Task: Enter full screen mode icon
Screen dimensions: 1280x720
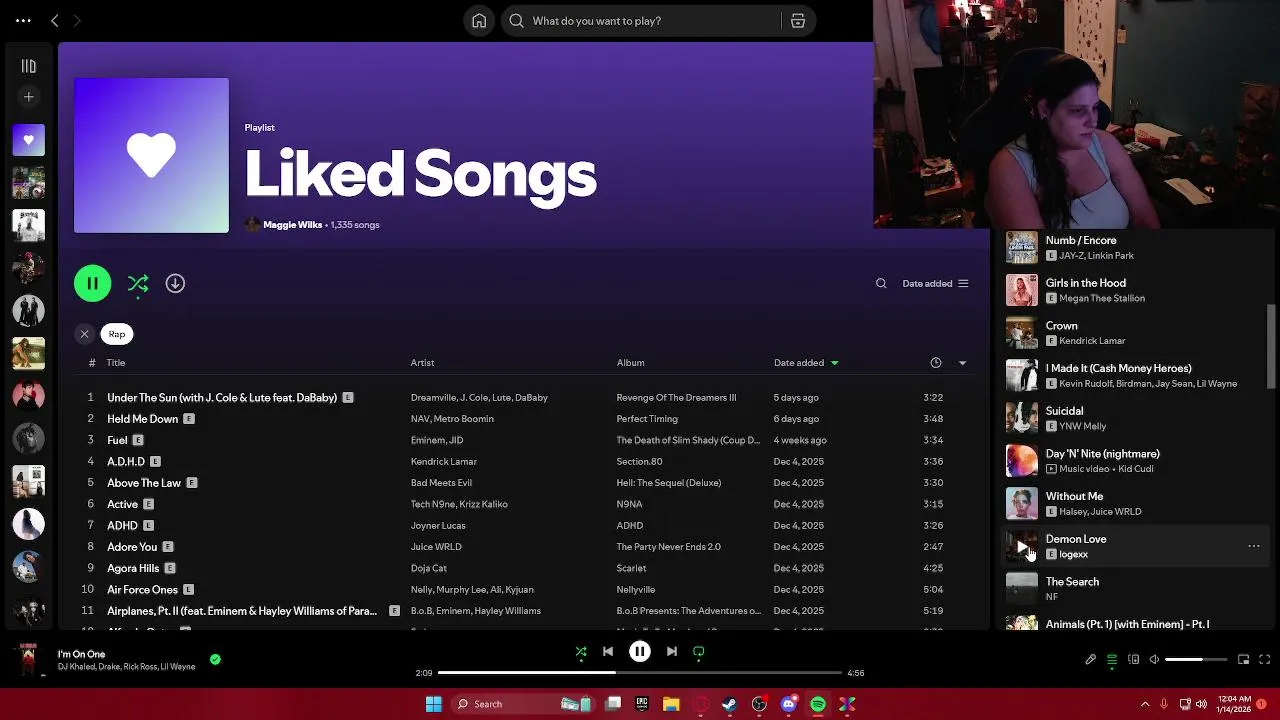Action: tap(1264, 660)
